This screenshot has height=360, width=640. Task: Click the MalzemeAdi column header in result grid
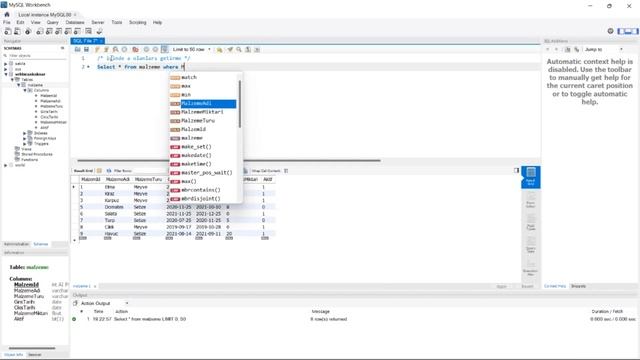(x=118, y=179)
